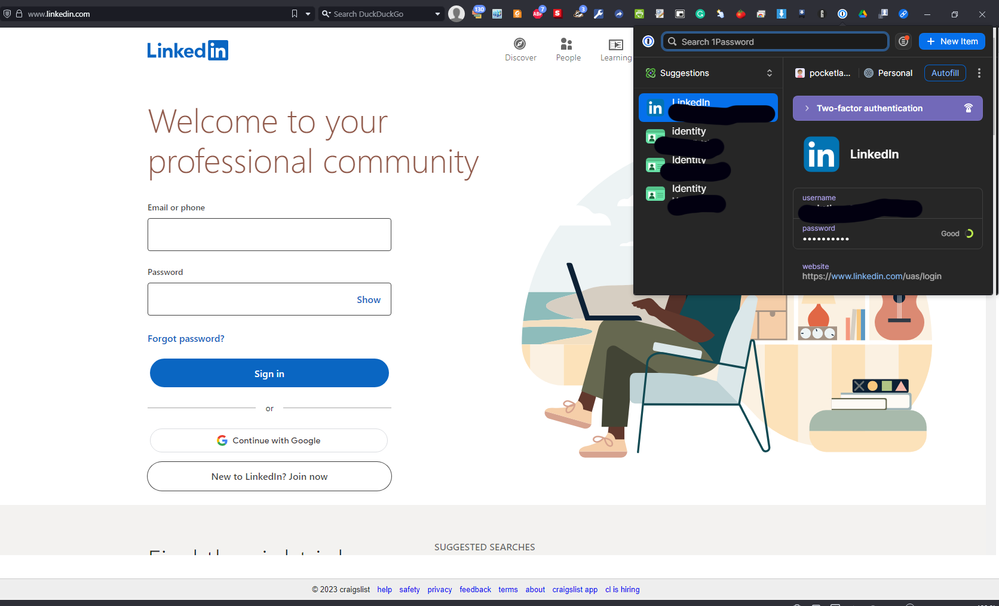Screen dimensions: 999x606
Task: Open the 1Password notifications icon with red dot
Action: pos(903,41)
